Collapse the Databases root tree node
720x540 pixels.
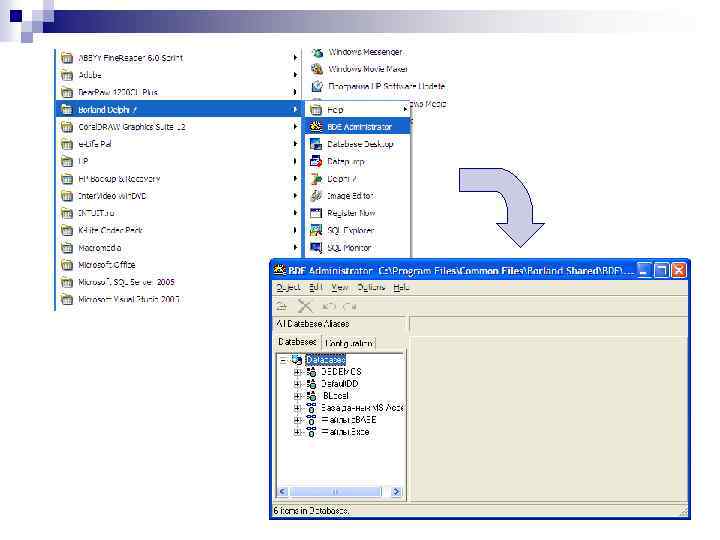(283, 360)
